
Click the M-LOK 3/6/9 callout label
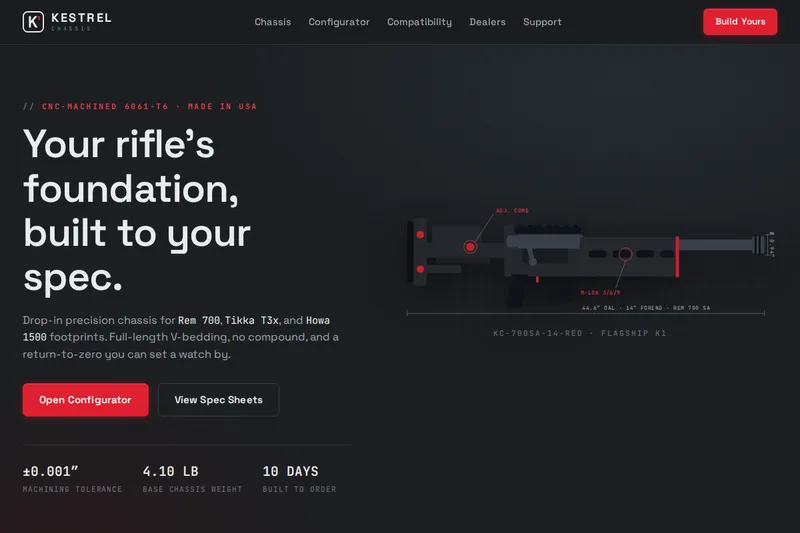601,293
